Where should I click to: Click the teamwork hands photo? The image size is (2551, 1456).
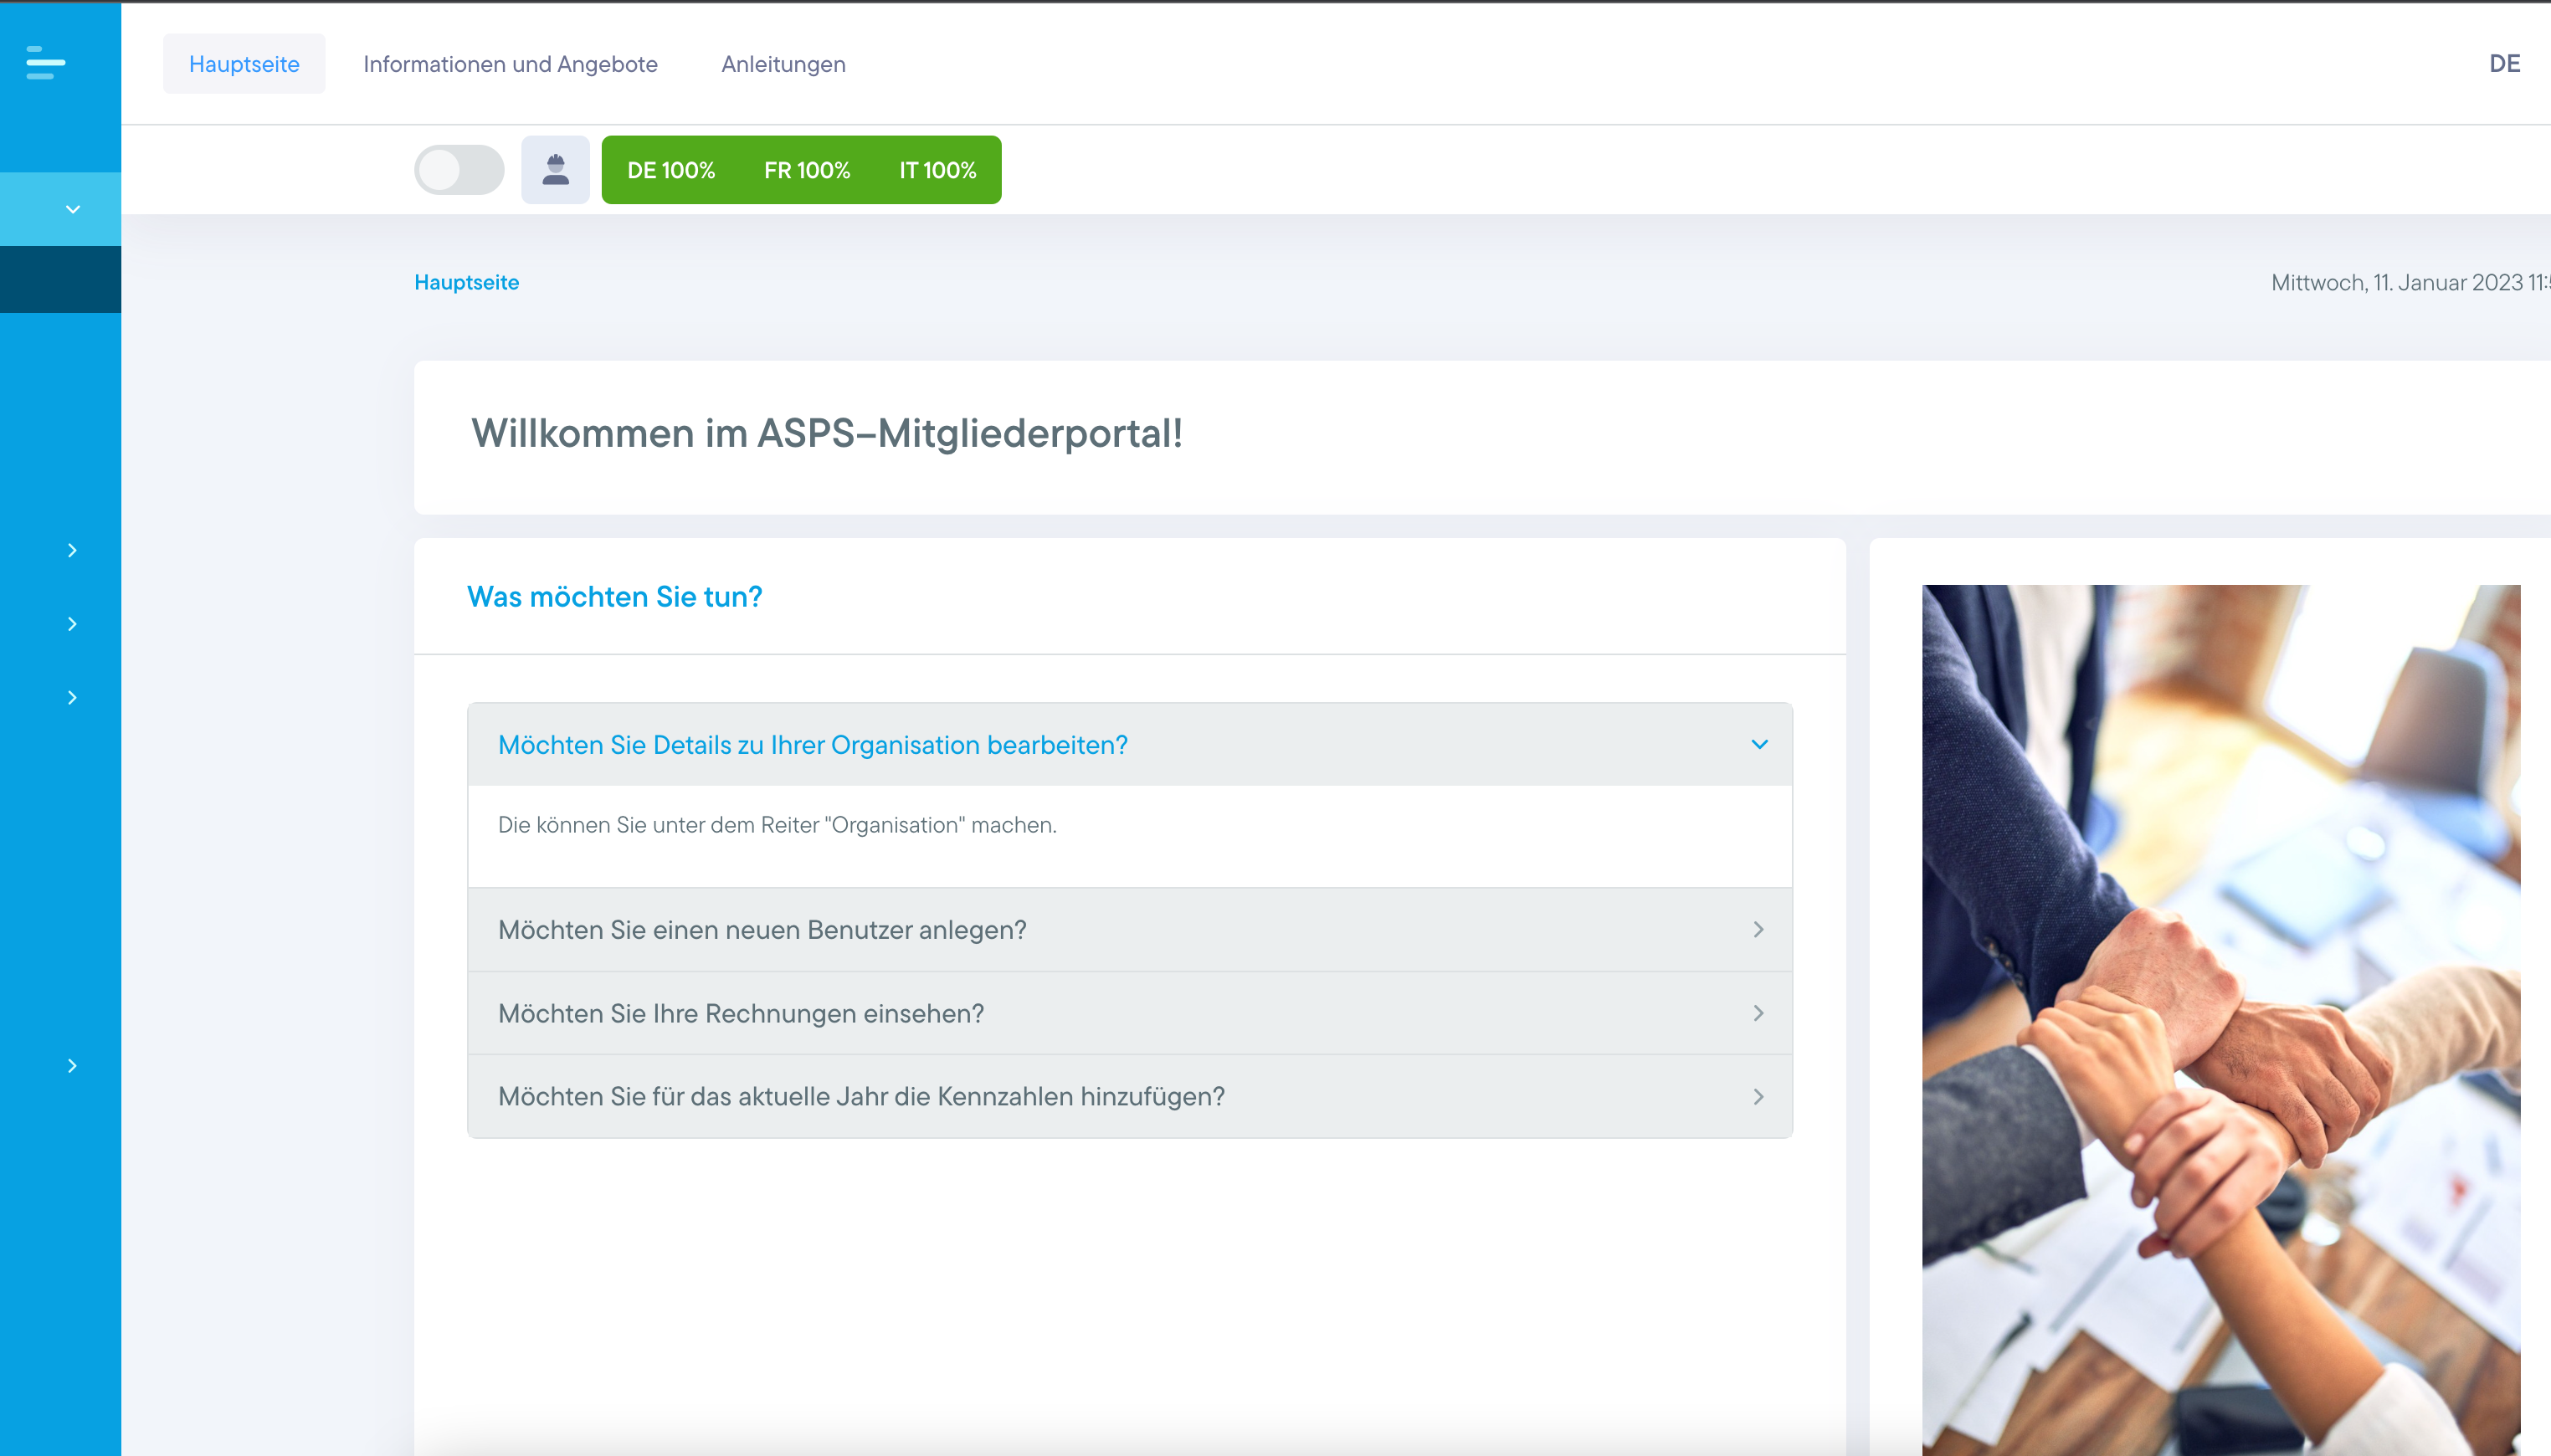[2220, 1018]
